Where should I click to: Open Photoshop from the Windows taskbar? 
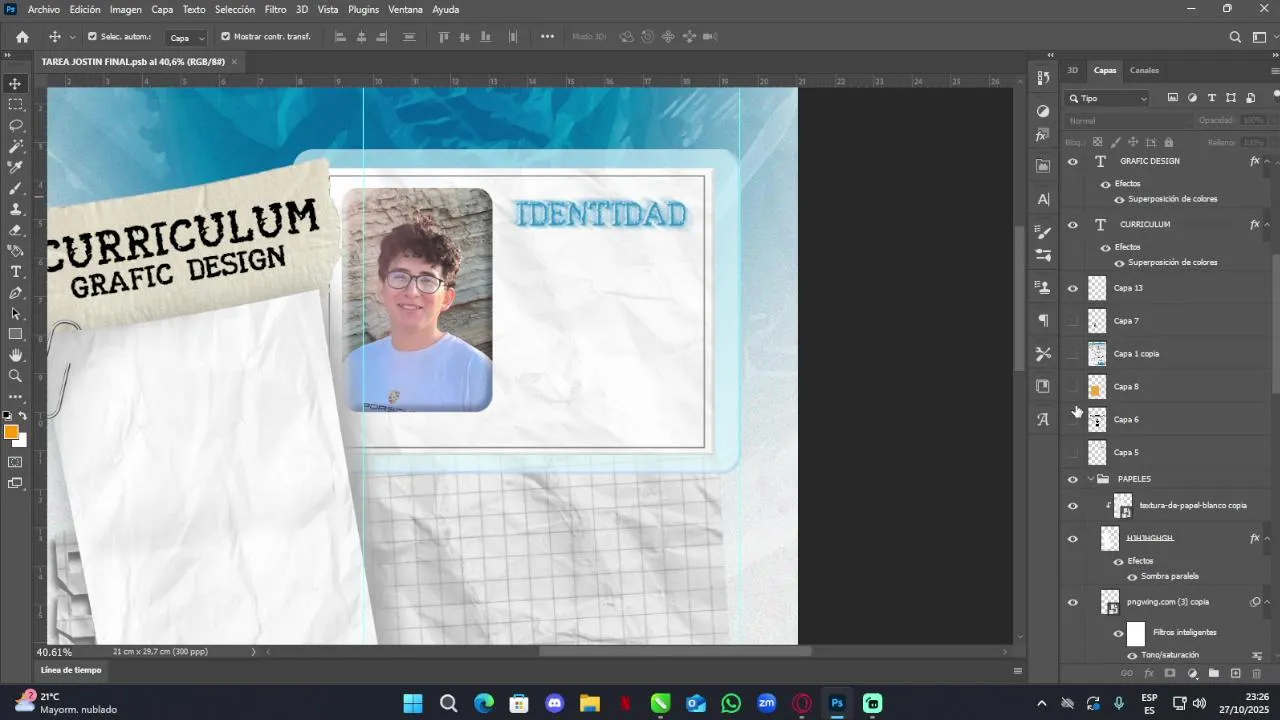click(x=837, y=703)
